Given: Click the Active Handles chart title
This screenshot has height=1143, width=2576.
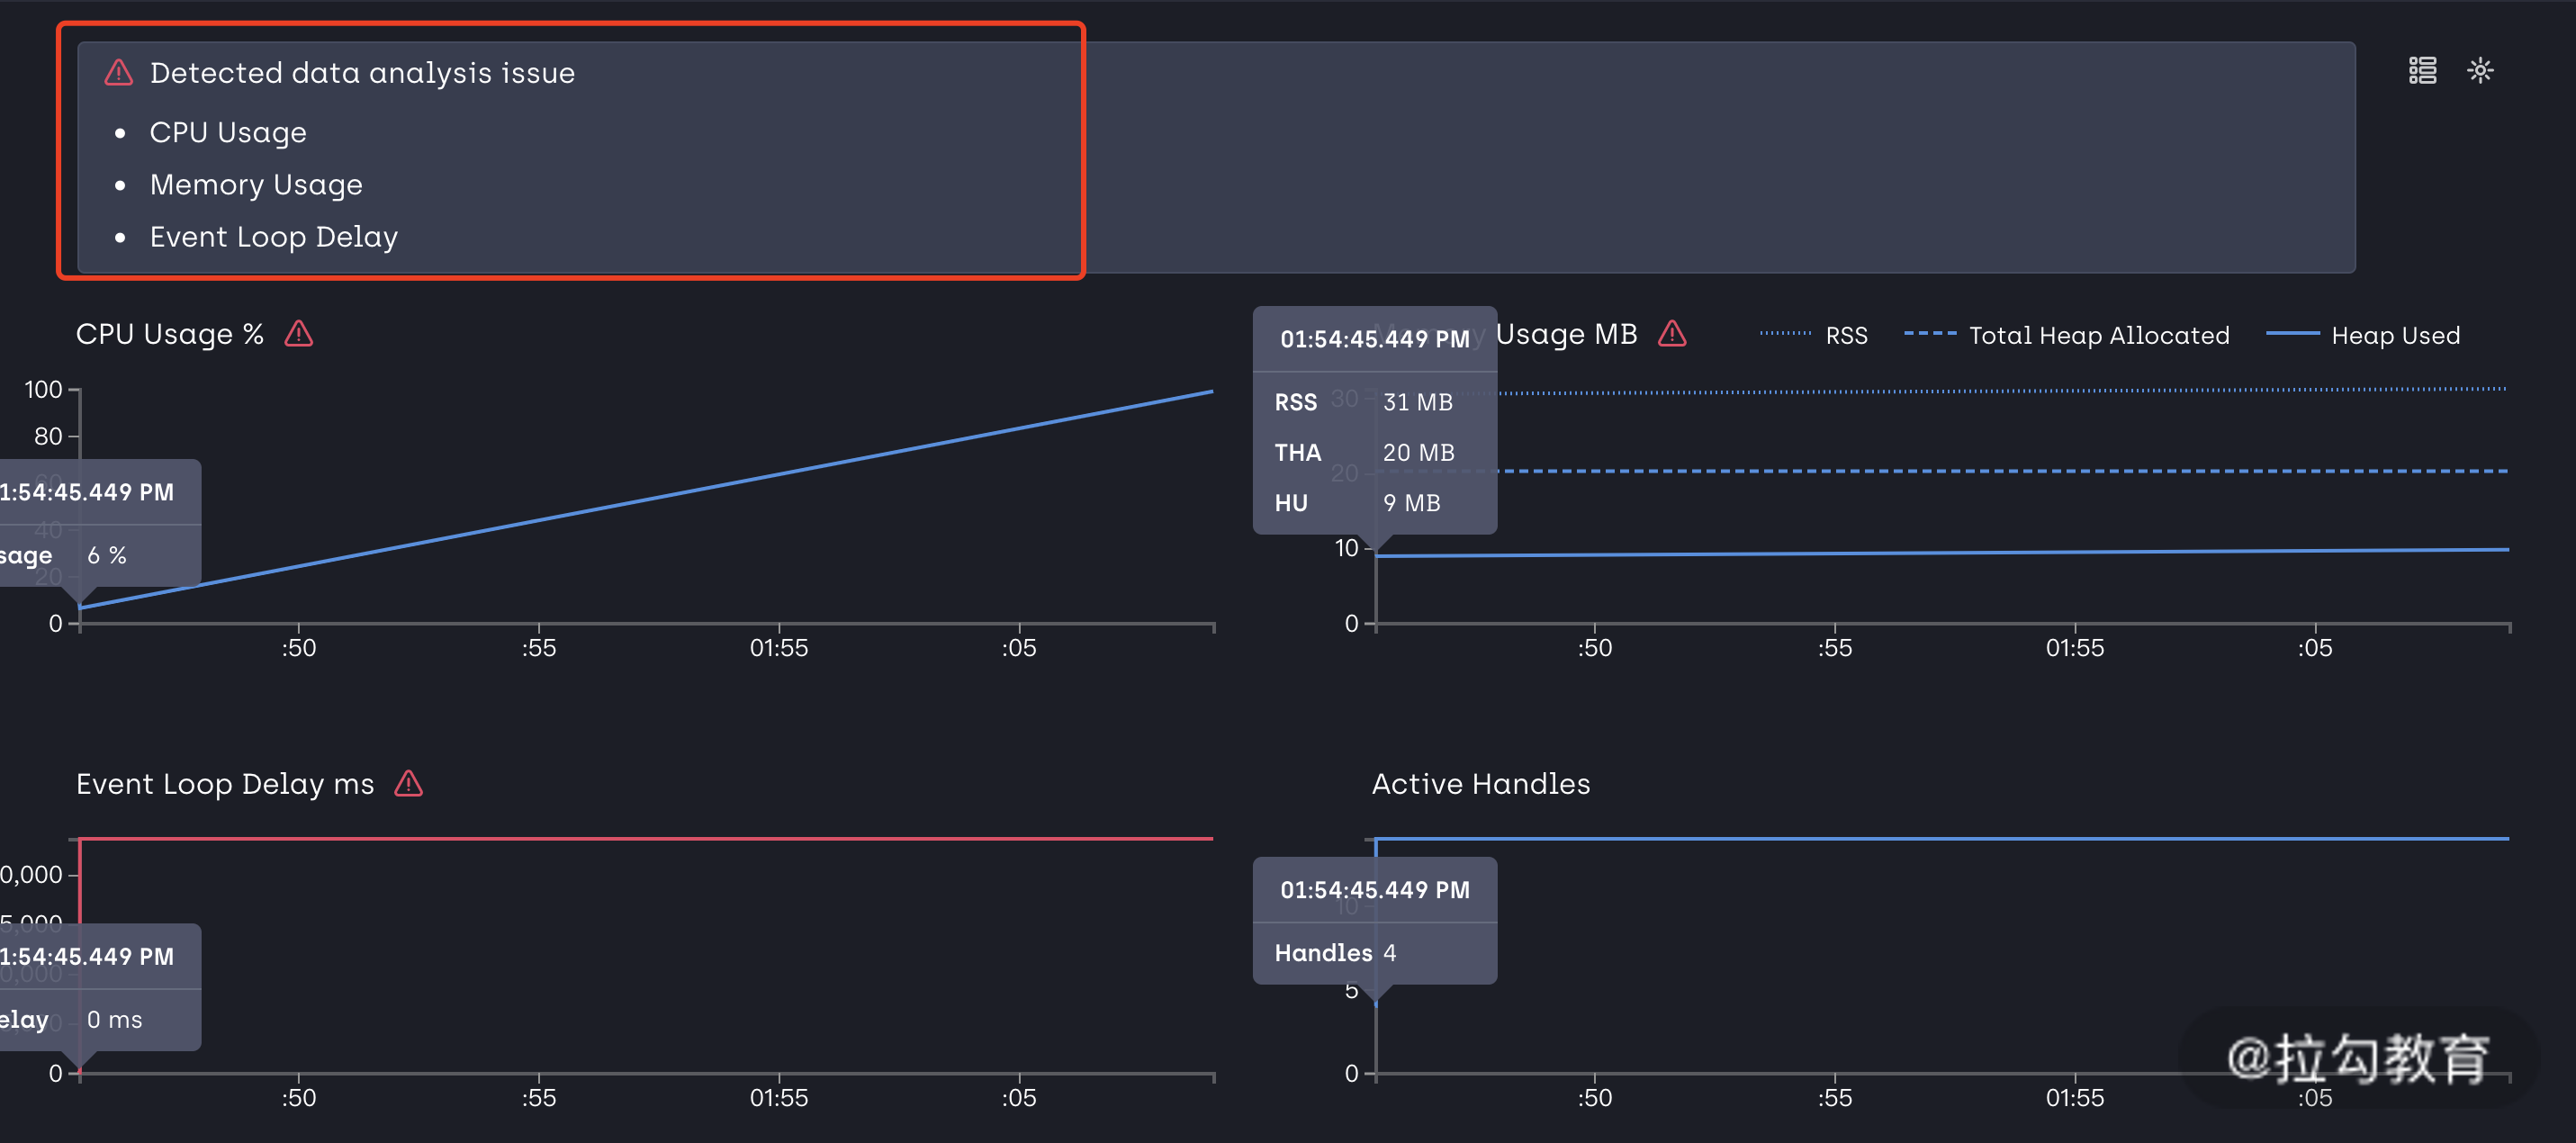Looking at the screenshot, I should (x=1480, y=784).
